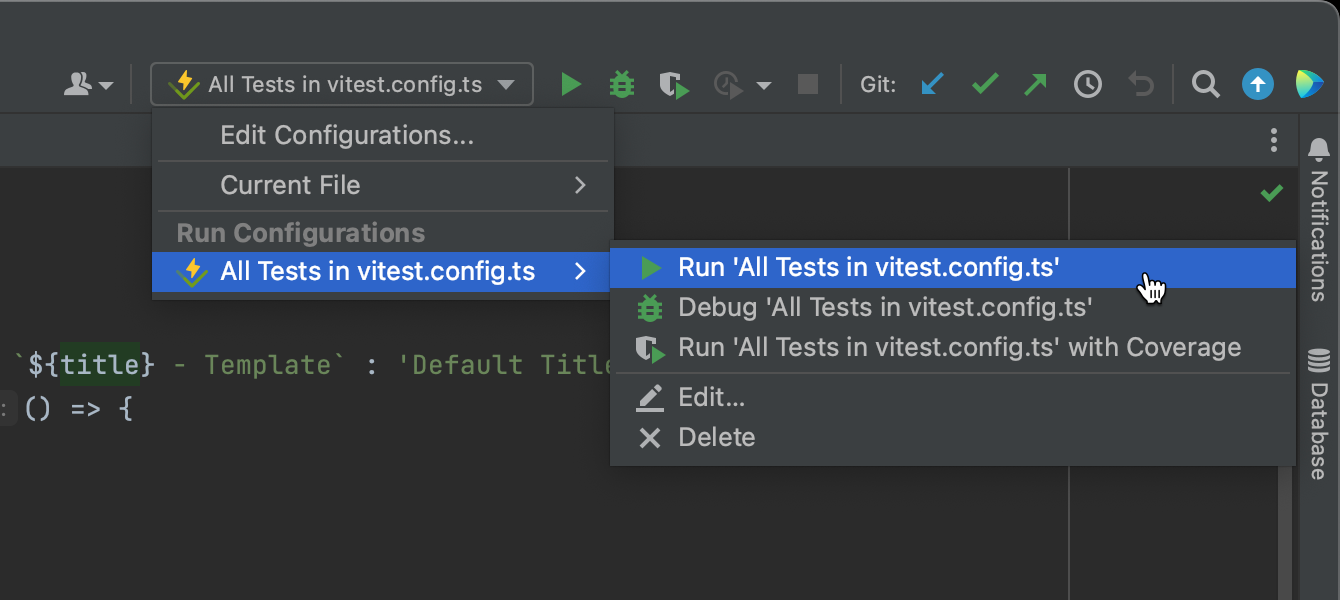Commit changes with Git green checkmark
Image resolution: width=1340 pixels, height=600 pixels.
click(985, 85)
